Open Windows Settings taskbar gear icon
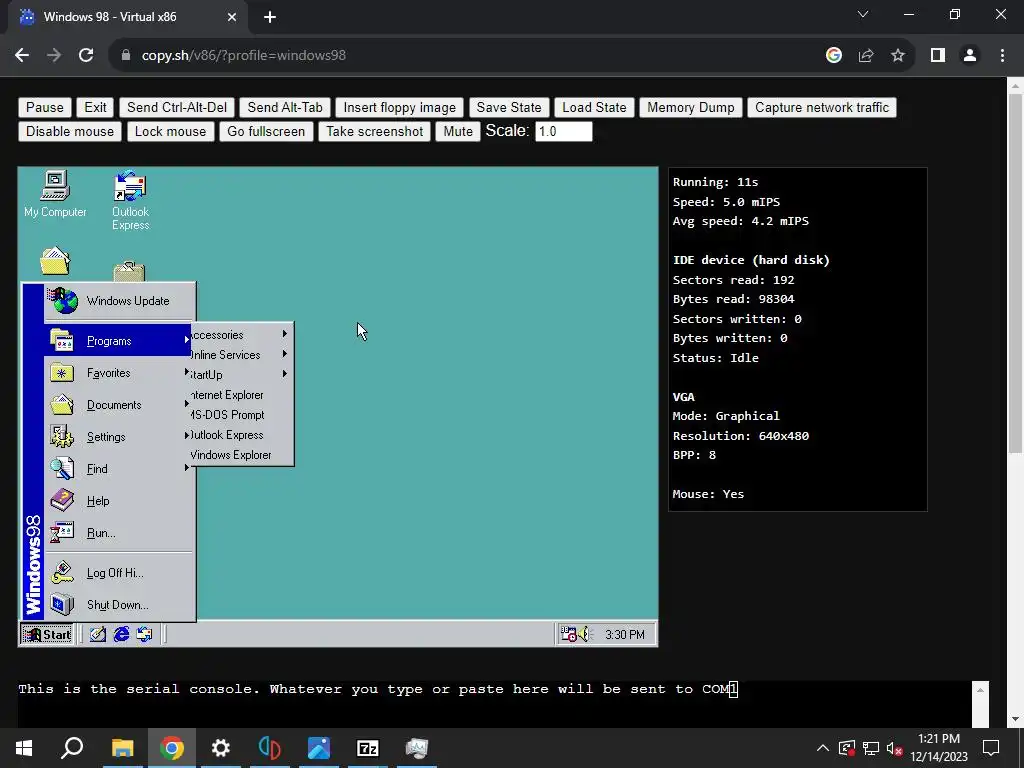Screen dimensions: 1024x768 [221, 748]
